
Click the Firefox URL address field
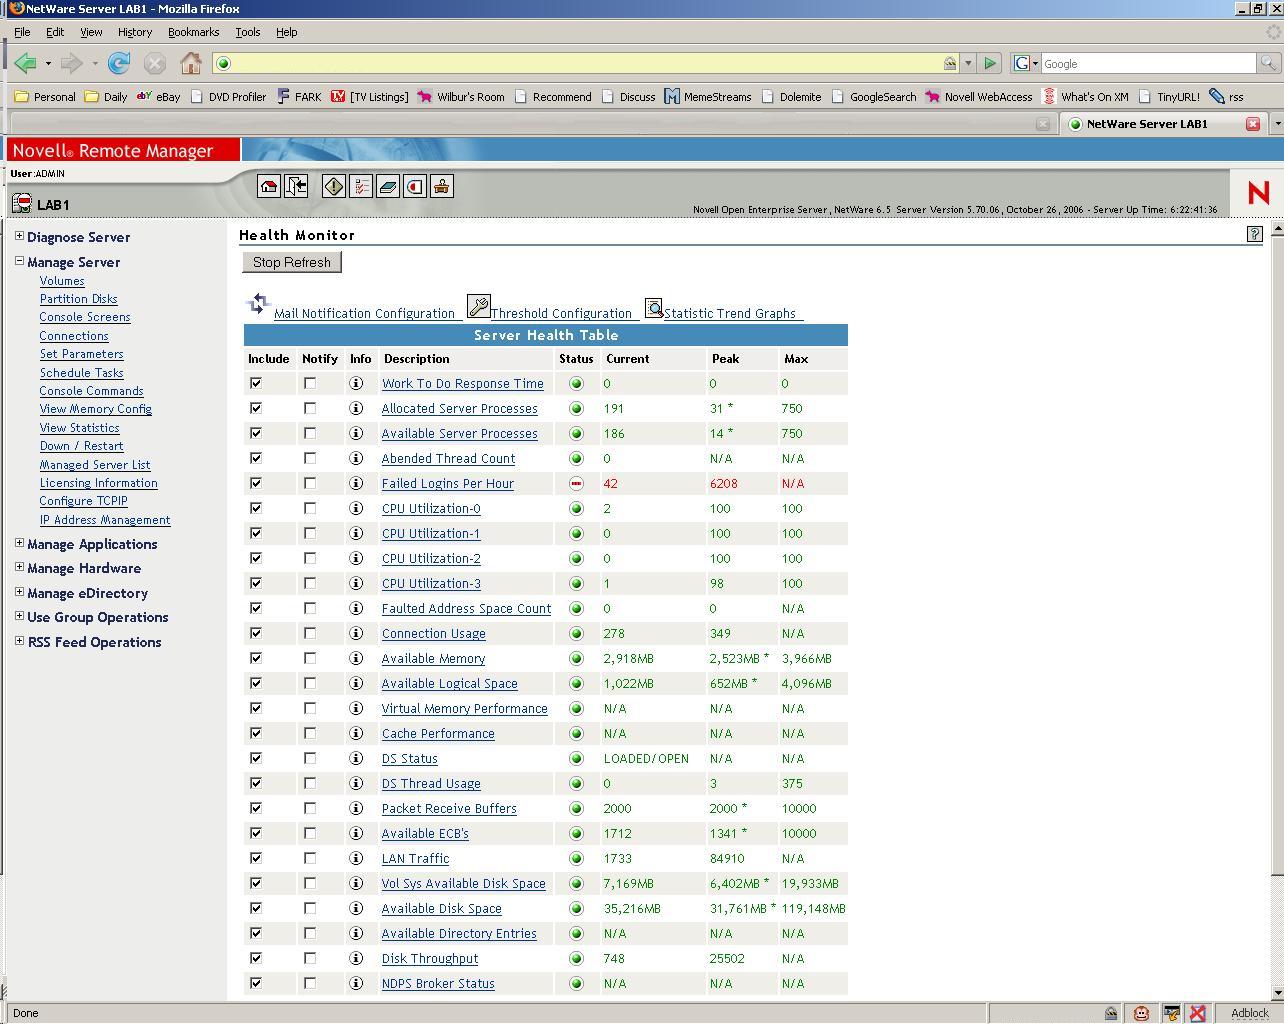click(586, 63)
